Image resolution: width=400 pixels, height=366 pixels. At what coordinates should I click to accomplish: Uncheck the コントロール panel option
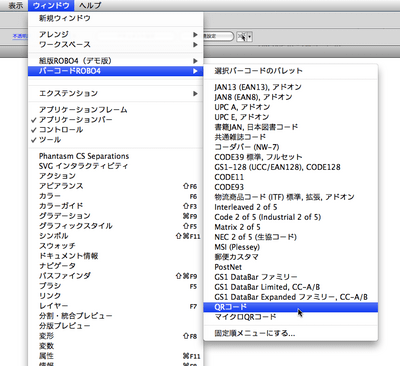click(x=115, y=130)
